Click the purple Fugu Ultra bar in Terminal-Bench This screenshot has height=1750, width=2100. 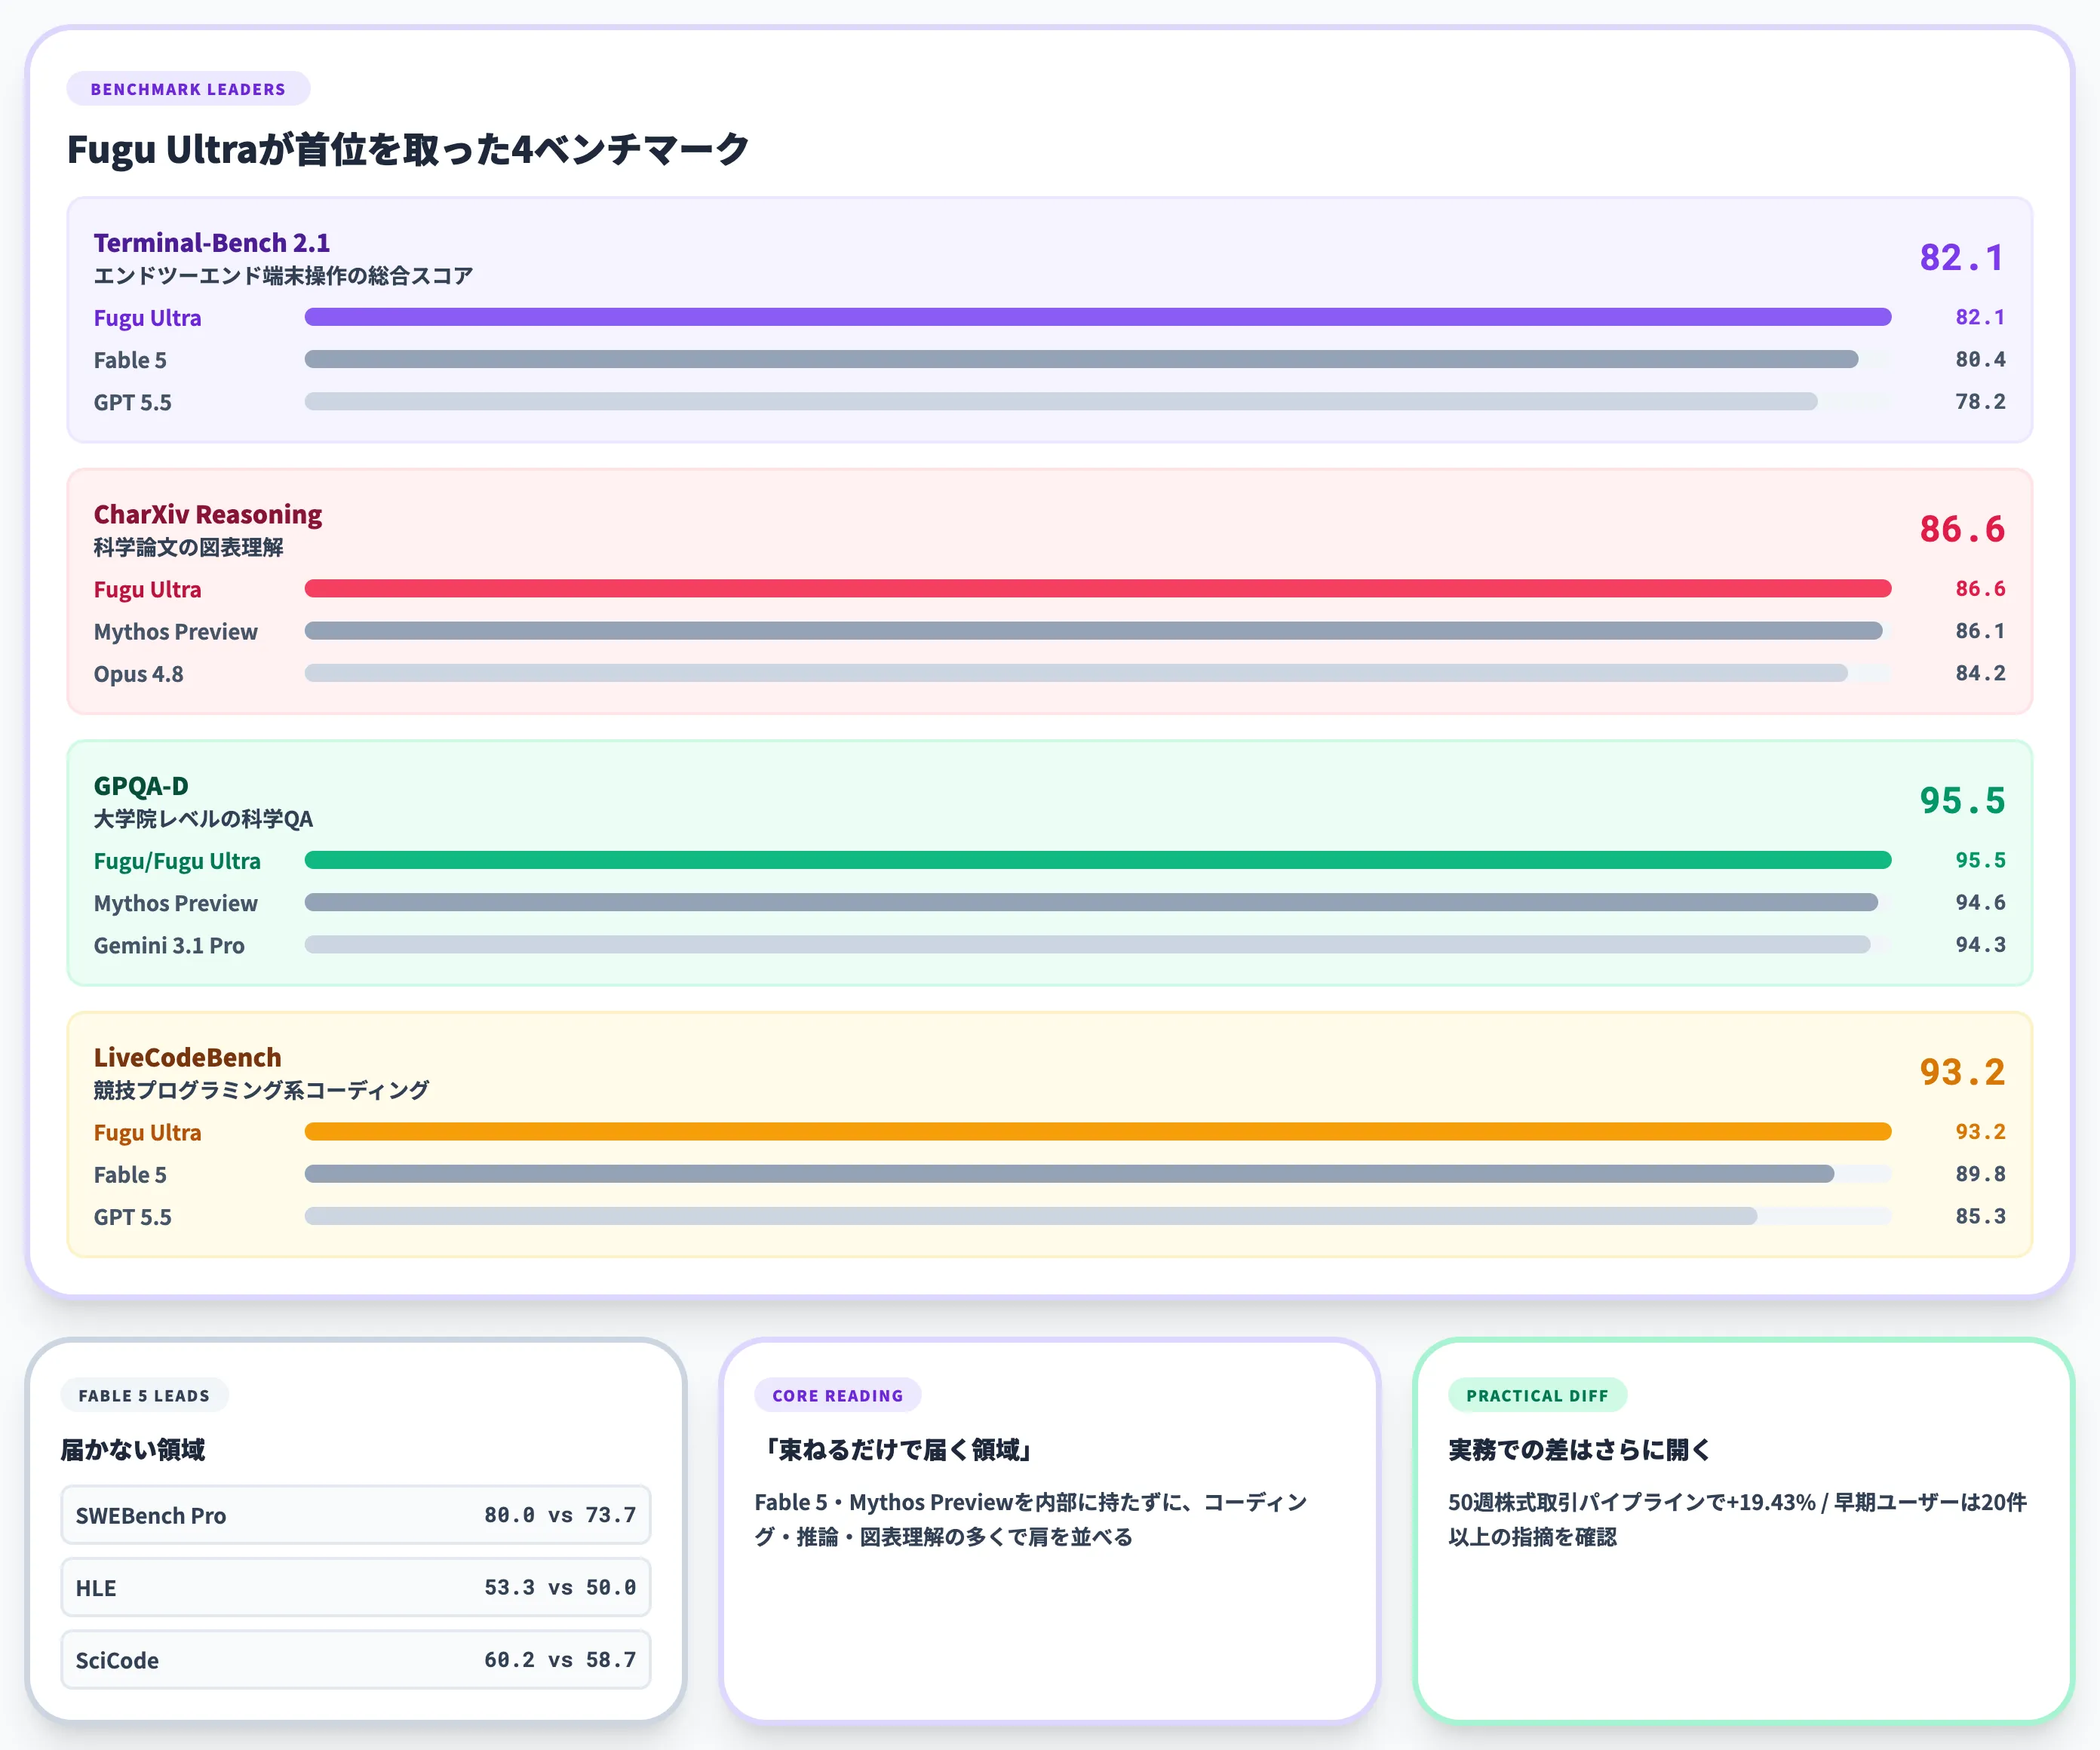tap(1098, 317)
